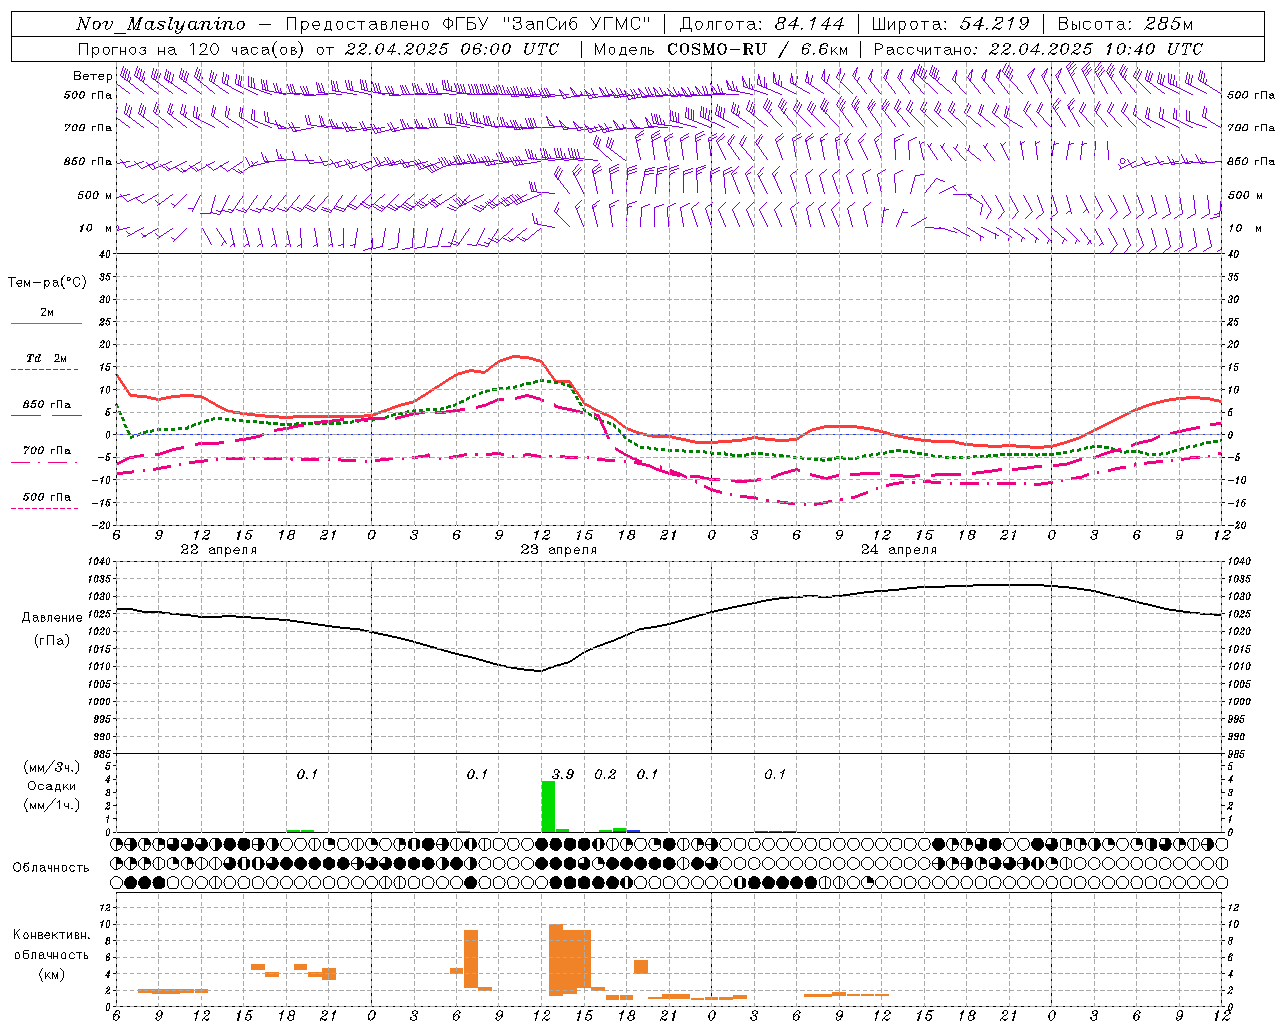Click the minimum point of the pressure curve
1280x1024 pixels.
540,671
